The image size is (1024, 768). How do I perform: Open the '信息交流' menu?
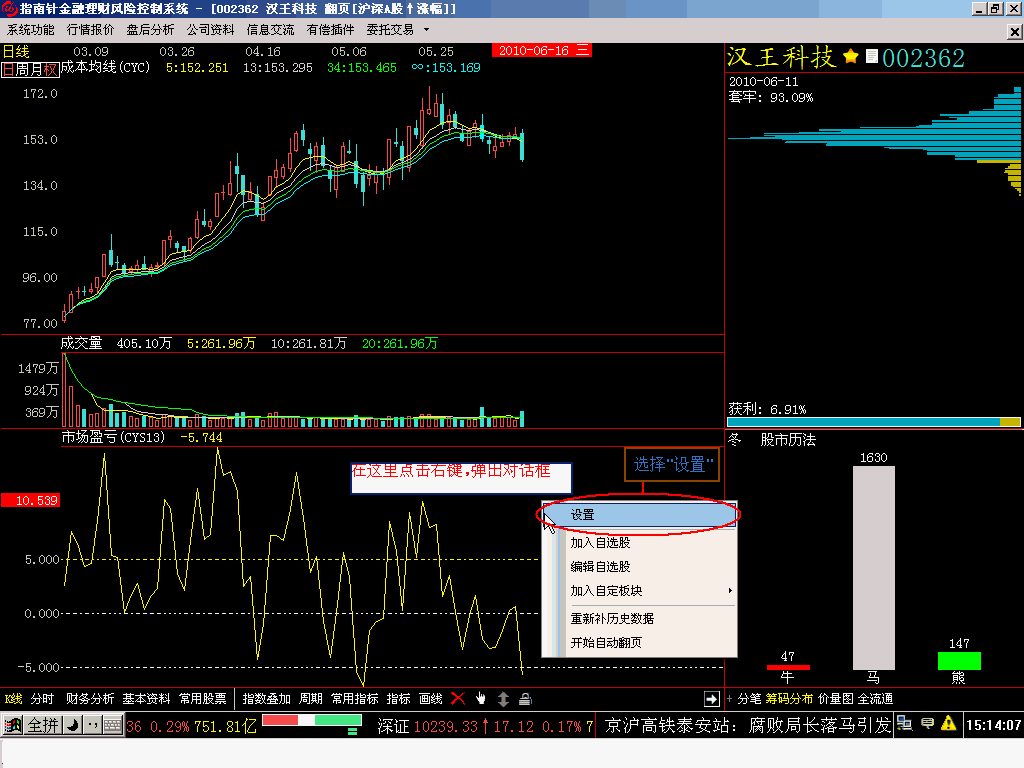pyautogui.click(x=270, y=30)
